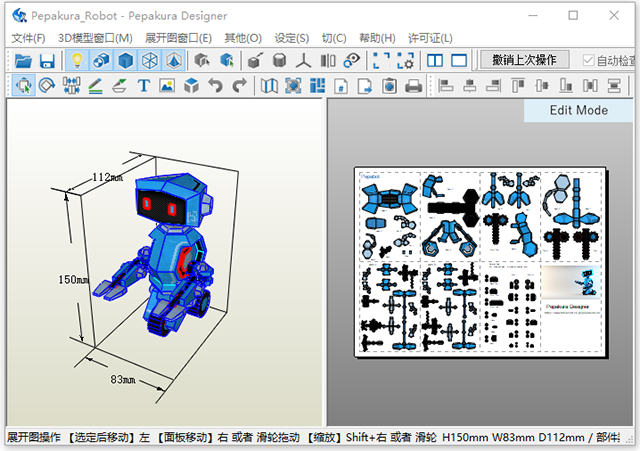
Task: Open the 文件(F) menu
Action: pyautogui.click(x=28, y=38)
